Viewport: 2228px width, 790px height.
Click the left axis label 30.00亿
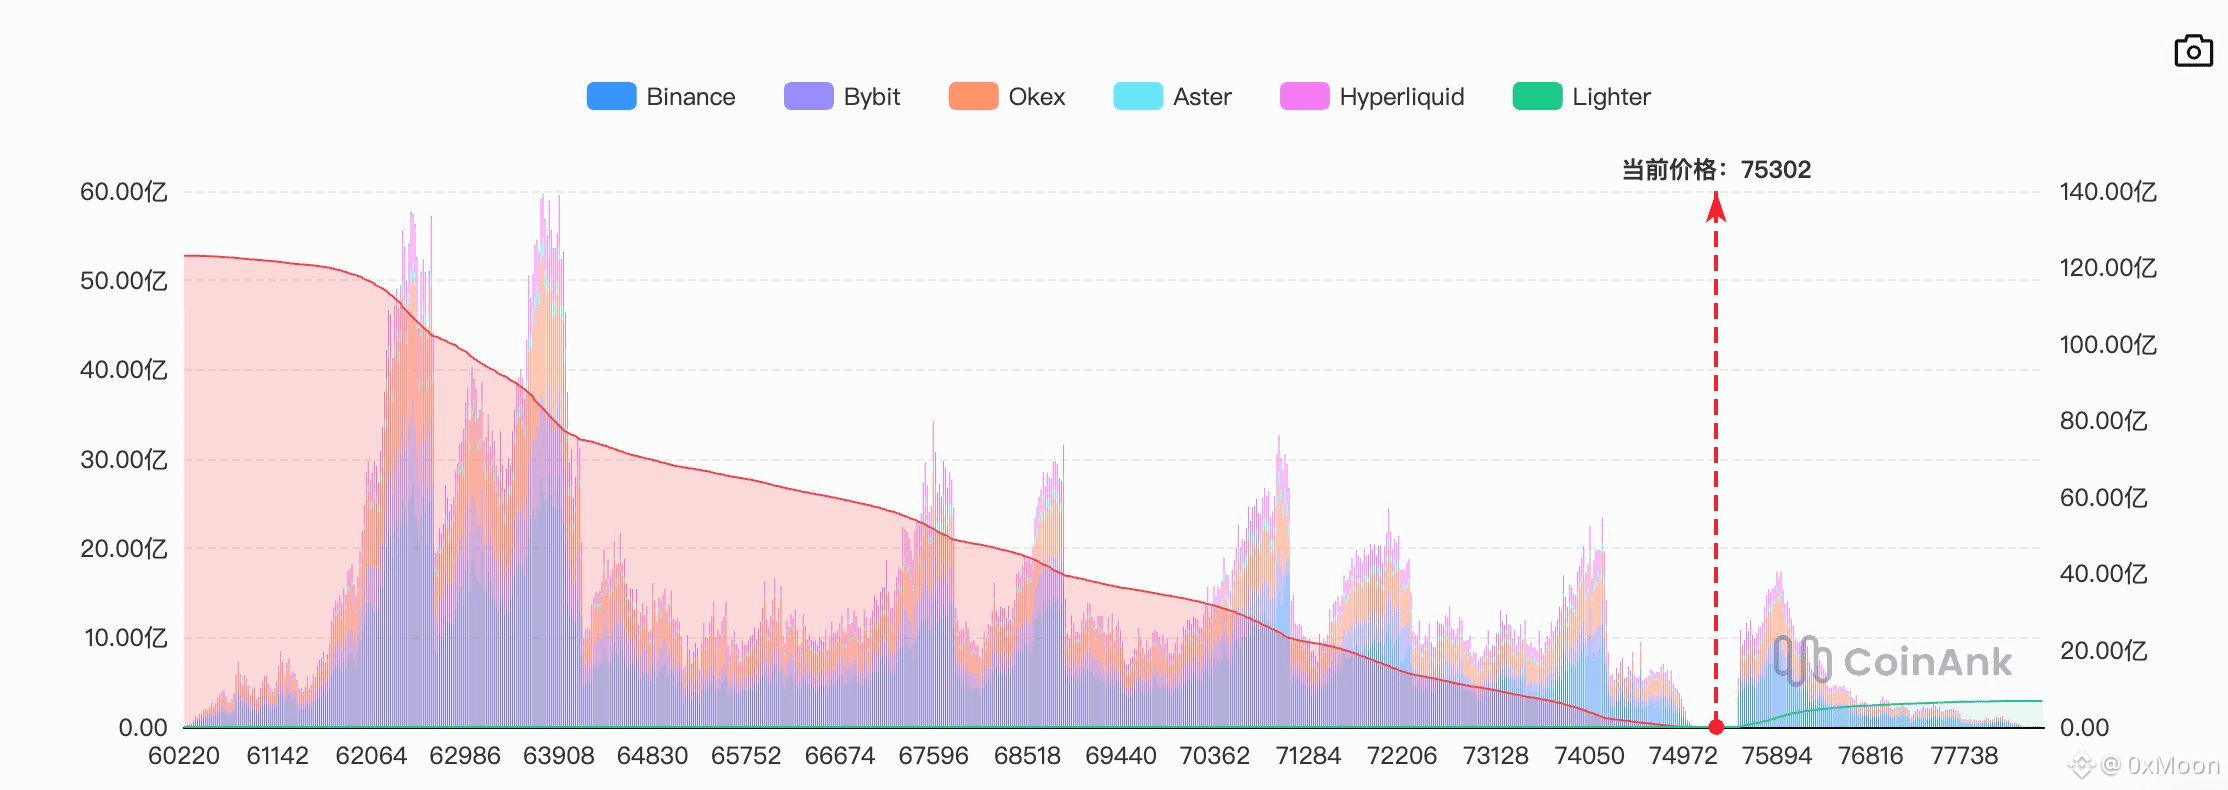124,460
